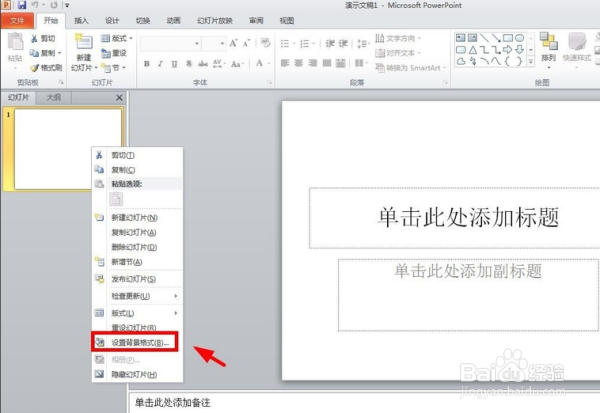Click the Undo arrow in quick access toolbar
The width and height of the screenshot is (600, 413).
[35, 5]
